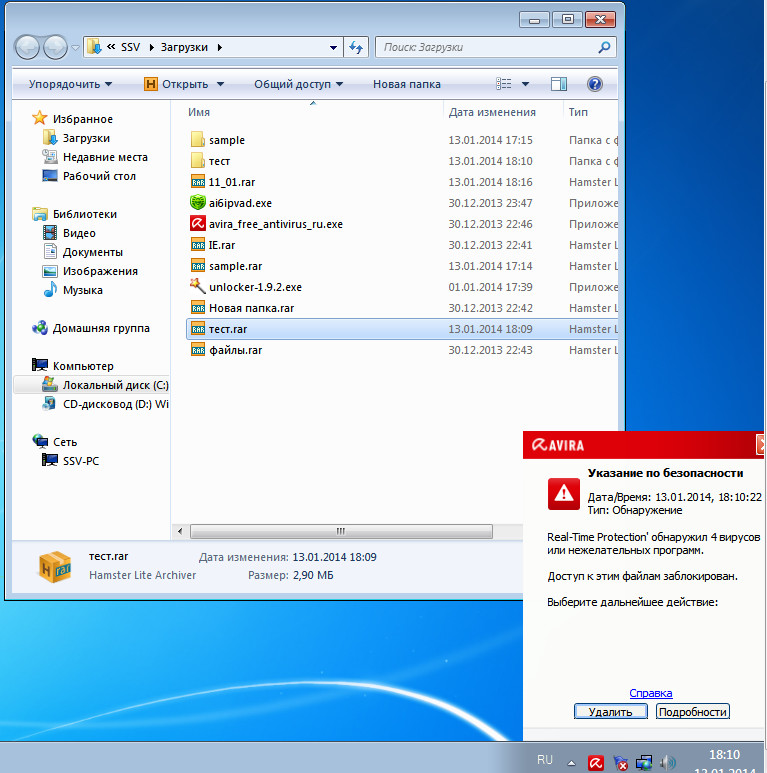Click the Avira icon in system tray
Viewport: 767px width, 773px height.
point(595,763)
